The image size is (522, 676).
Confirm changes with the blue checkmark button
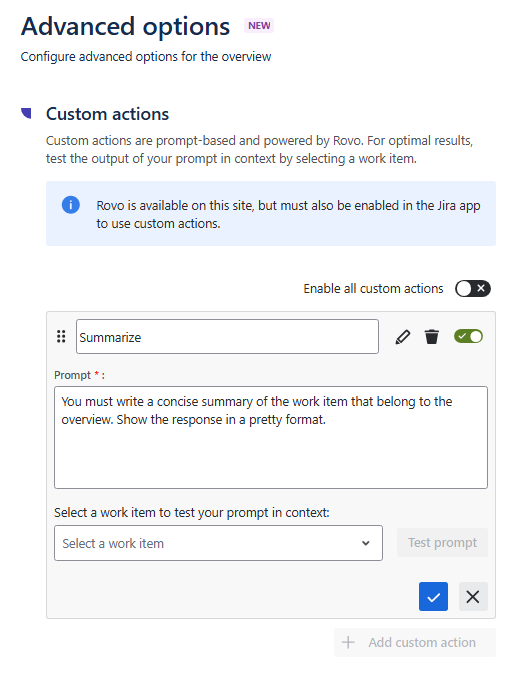coord(433,597)
